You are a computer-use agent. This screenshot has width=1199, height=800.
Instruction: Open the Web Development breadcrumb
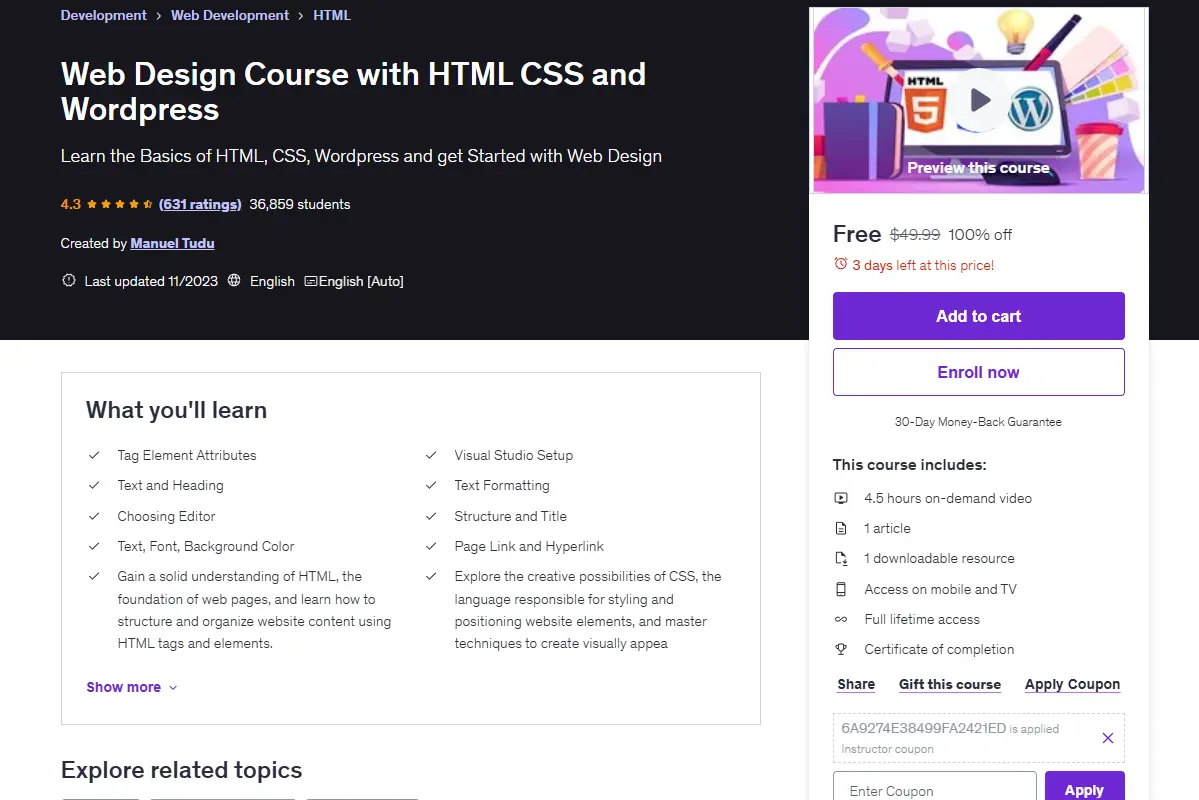click(229, 15)
